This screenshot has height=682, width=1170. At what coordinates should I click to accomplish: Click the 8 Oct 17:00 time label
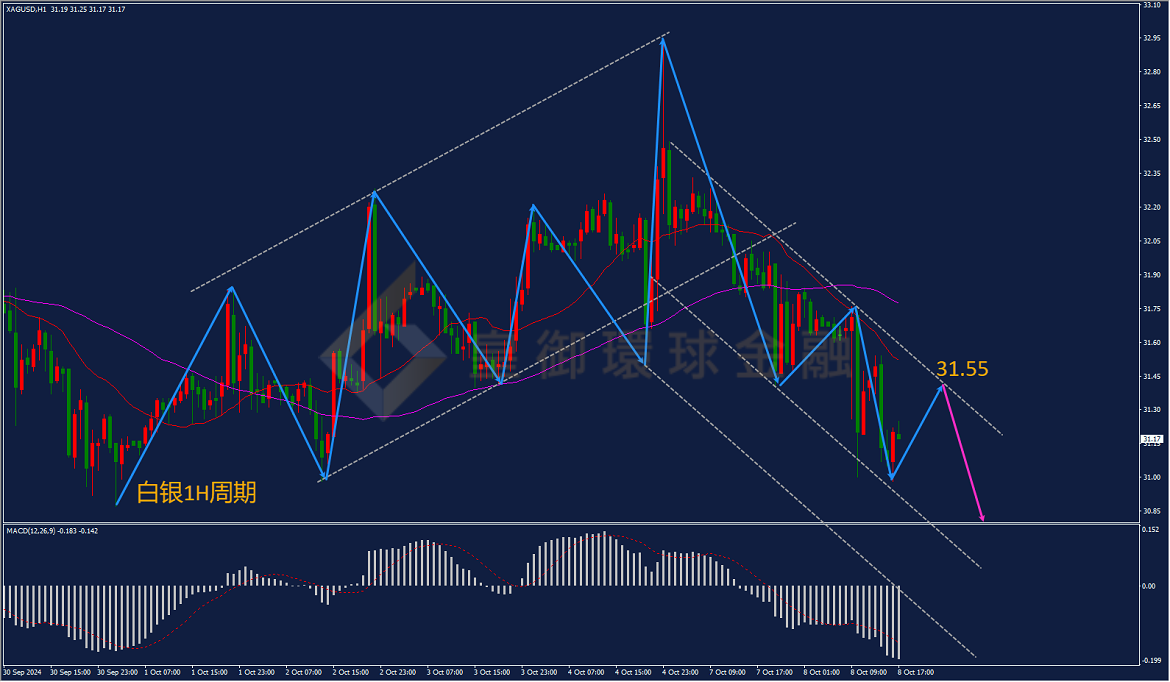tap(916, 672)
